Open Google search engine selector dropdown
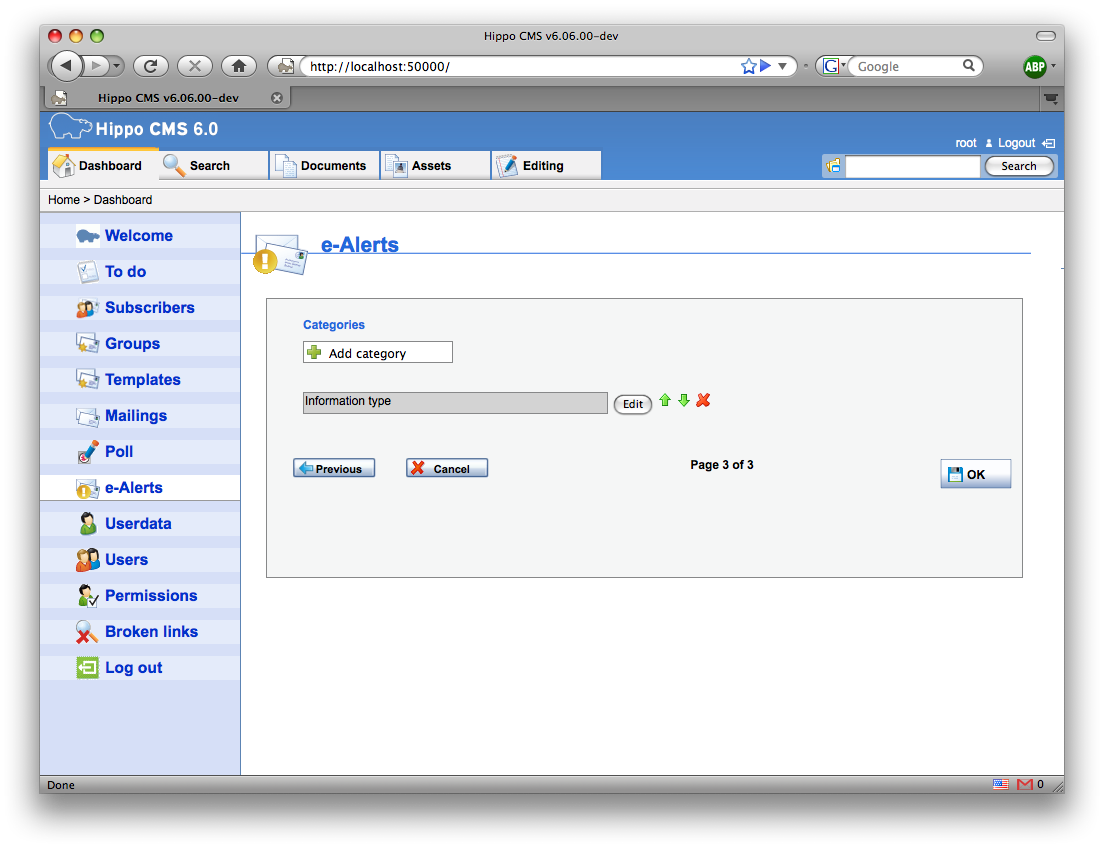Viewport: 1104px width, 848px height. [833, 66]
